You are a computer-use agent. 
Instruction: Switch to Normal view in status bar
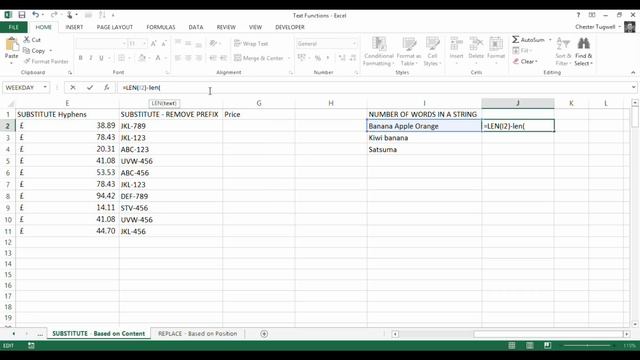pyautogui.click(x=511, y=346)
